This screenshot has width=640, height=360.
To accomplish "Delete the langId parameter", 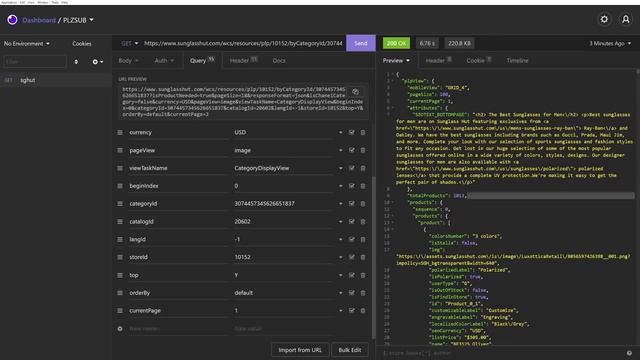I will coord(363,239).
